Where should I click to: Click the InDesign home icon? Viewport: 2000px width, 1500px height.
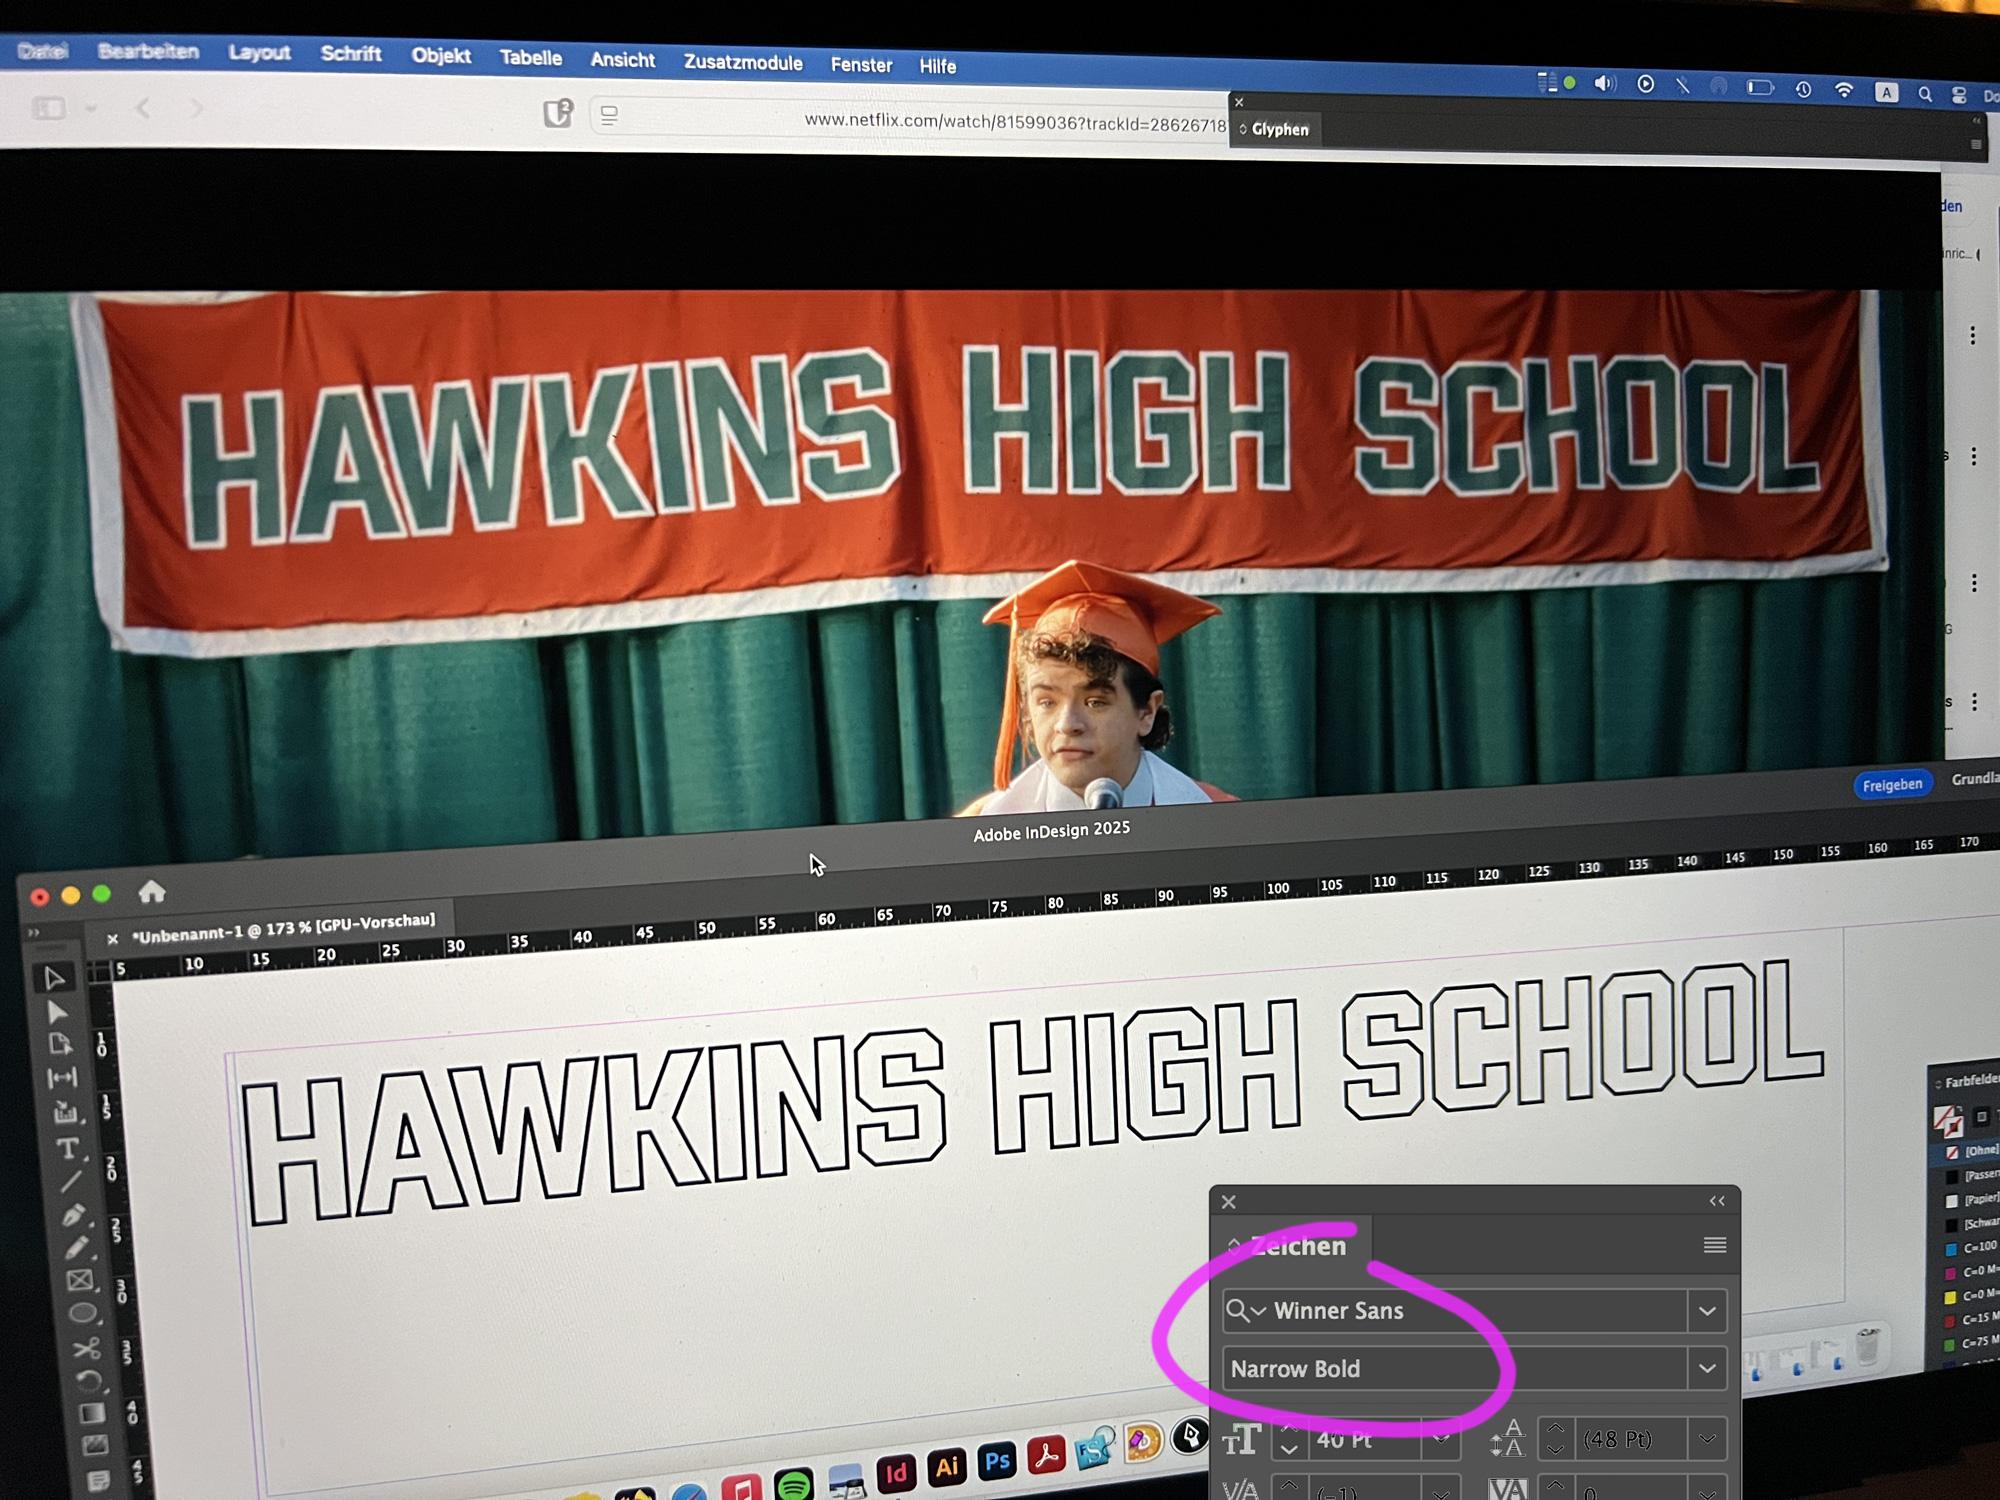152,891
